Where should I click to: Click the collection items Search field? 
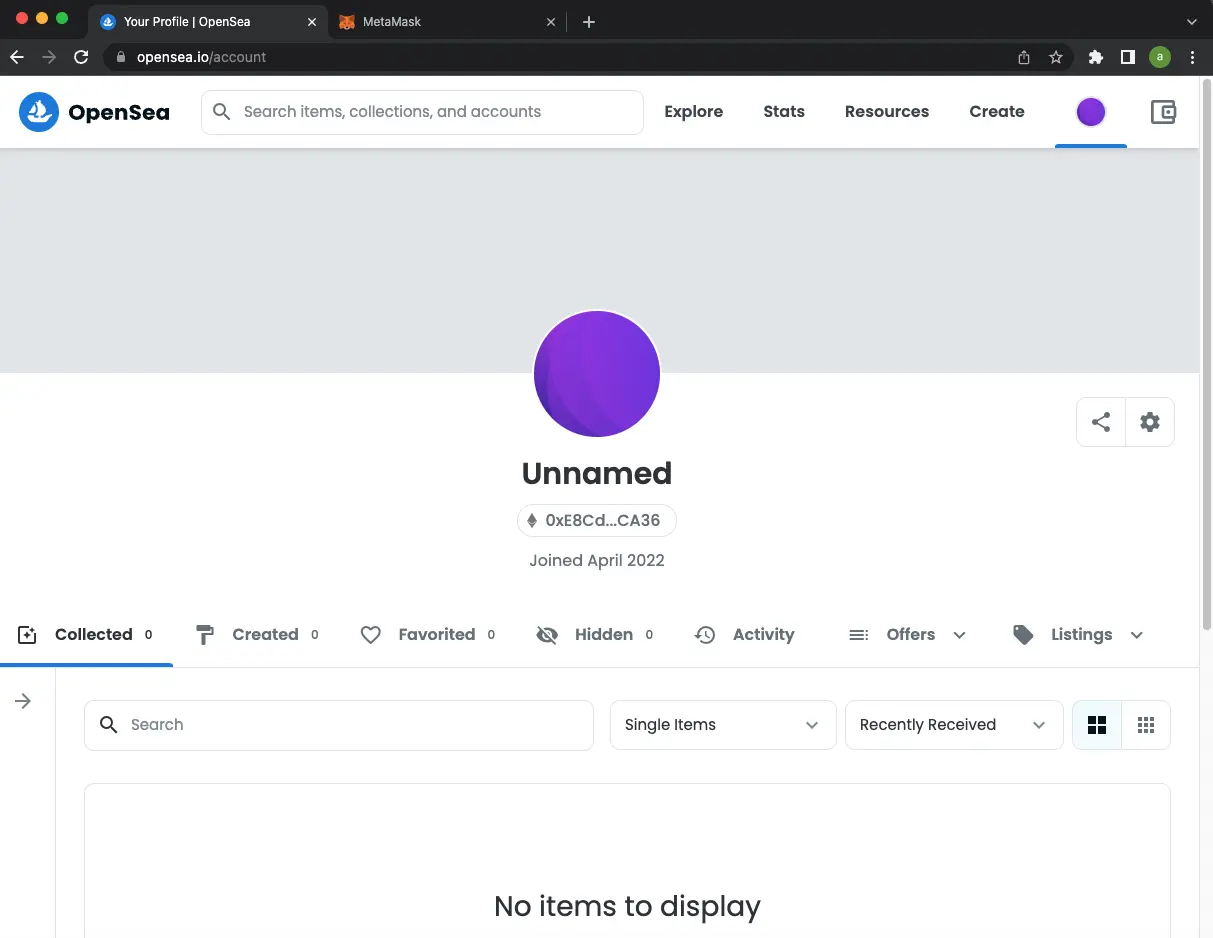tap(339, 725)
